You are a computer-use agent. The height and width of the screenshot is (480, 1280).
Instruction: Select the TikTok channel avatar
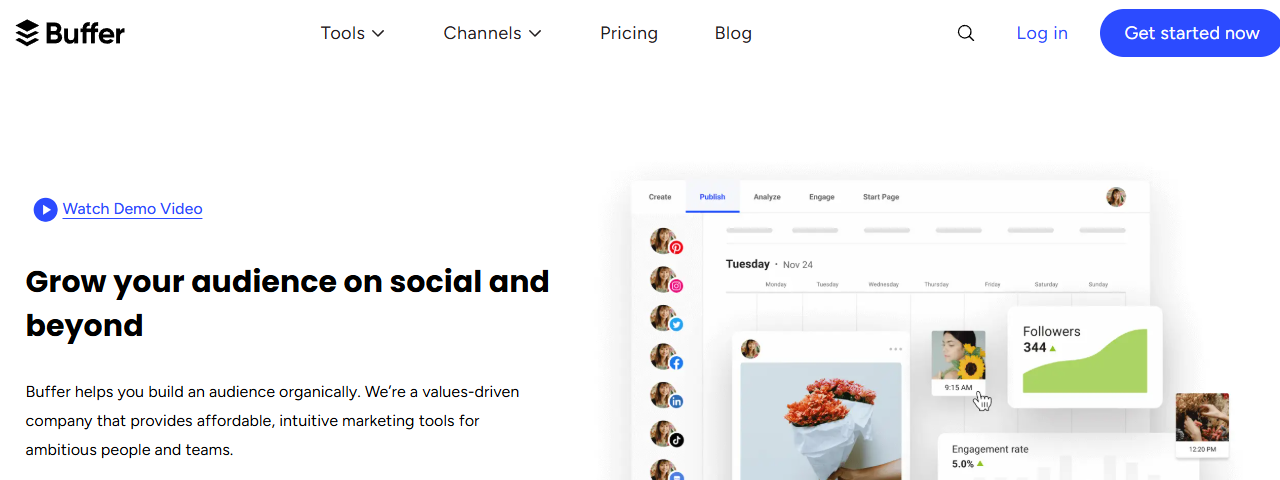point(666,434)
